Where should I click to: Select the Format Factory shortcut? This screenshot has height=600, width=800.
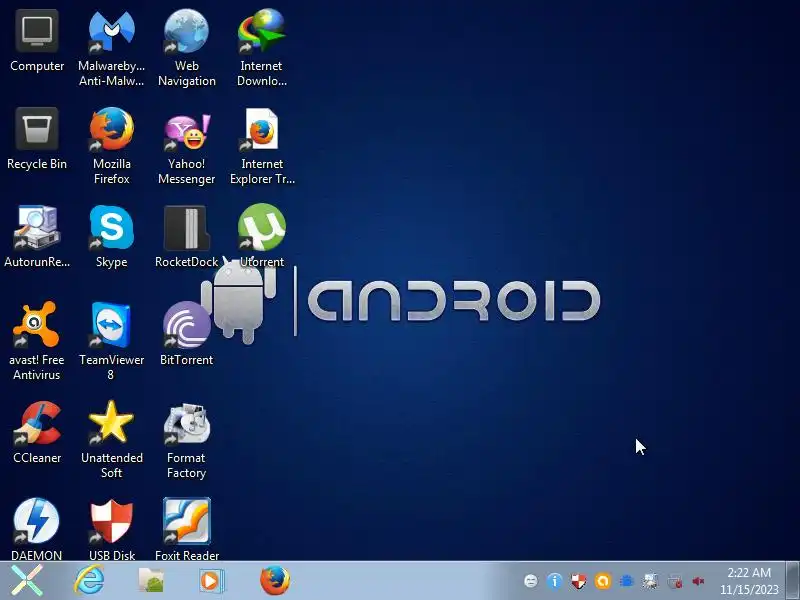tap(187, 441)
